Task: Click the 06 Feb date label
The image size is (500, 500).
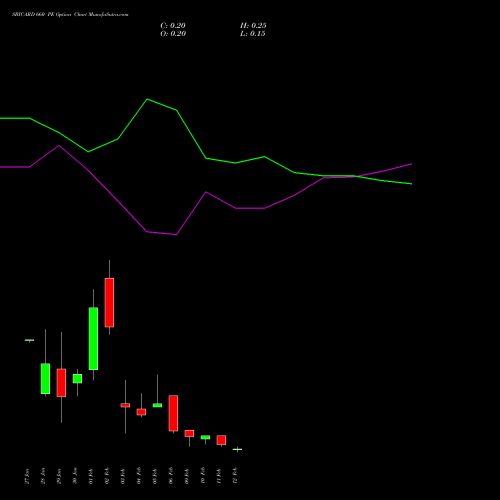Action: [171, 476]
